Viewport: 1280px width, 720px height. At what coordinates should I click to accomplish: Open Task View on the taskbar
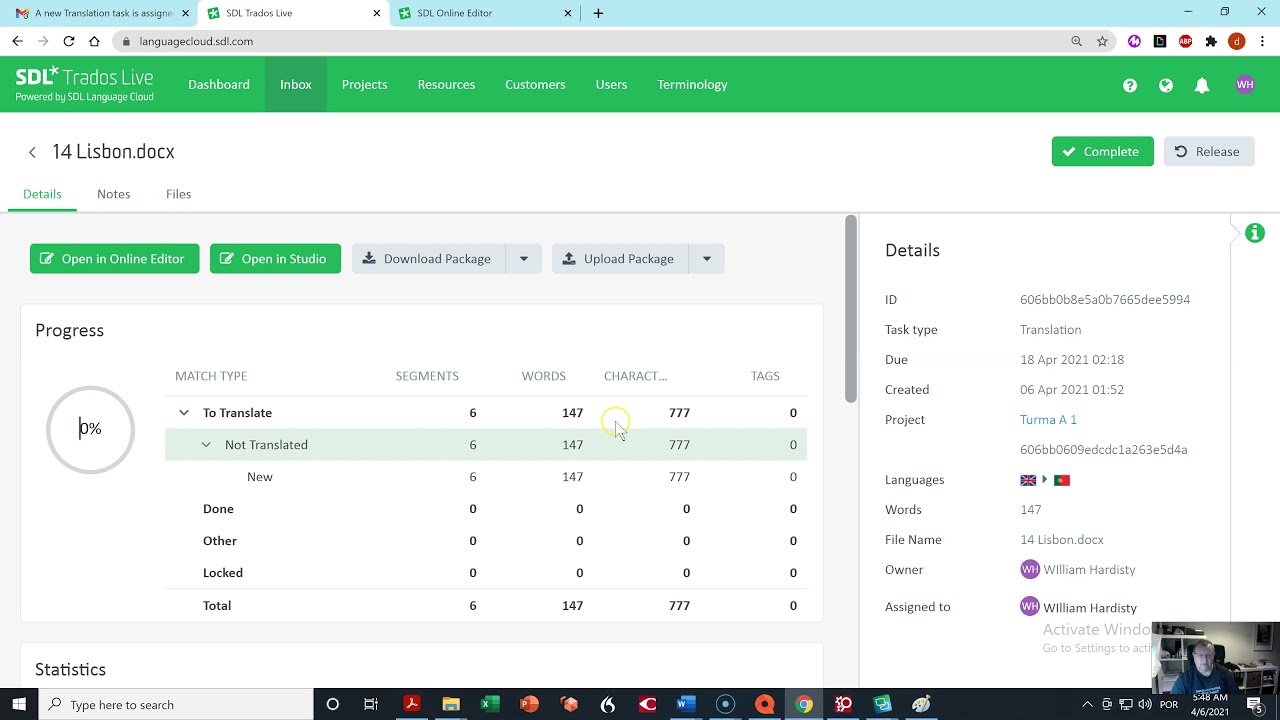pyautogui.click(x=371, y=704)
